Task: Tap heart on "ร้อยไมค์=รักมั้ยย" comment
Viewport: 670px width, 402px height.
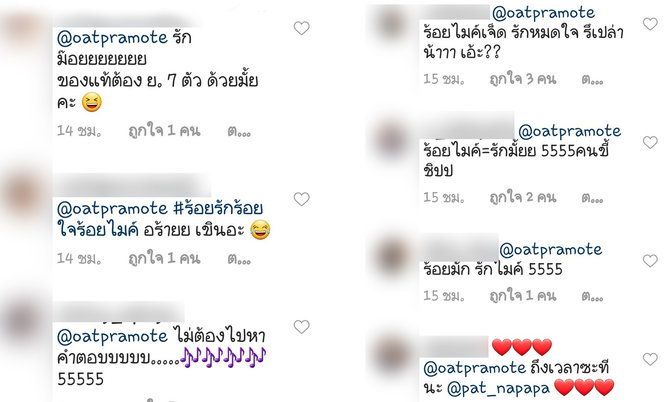Action: pyautogui.click(x=650, y=142)
